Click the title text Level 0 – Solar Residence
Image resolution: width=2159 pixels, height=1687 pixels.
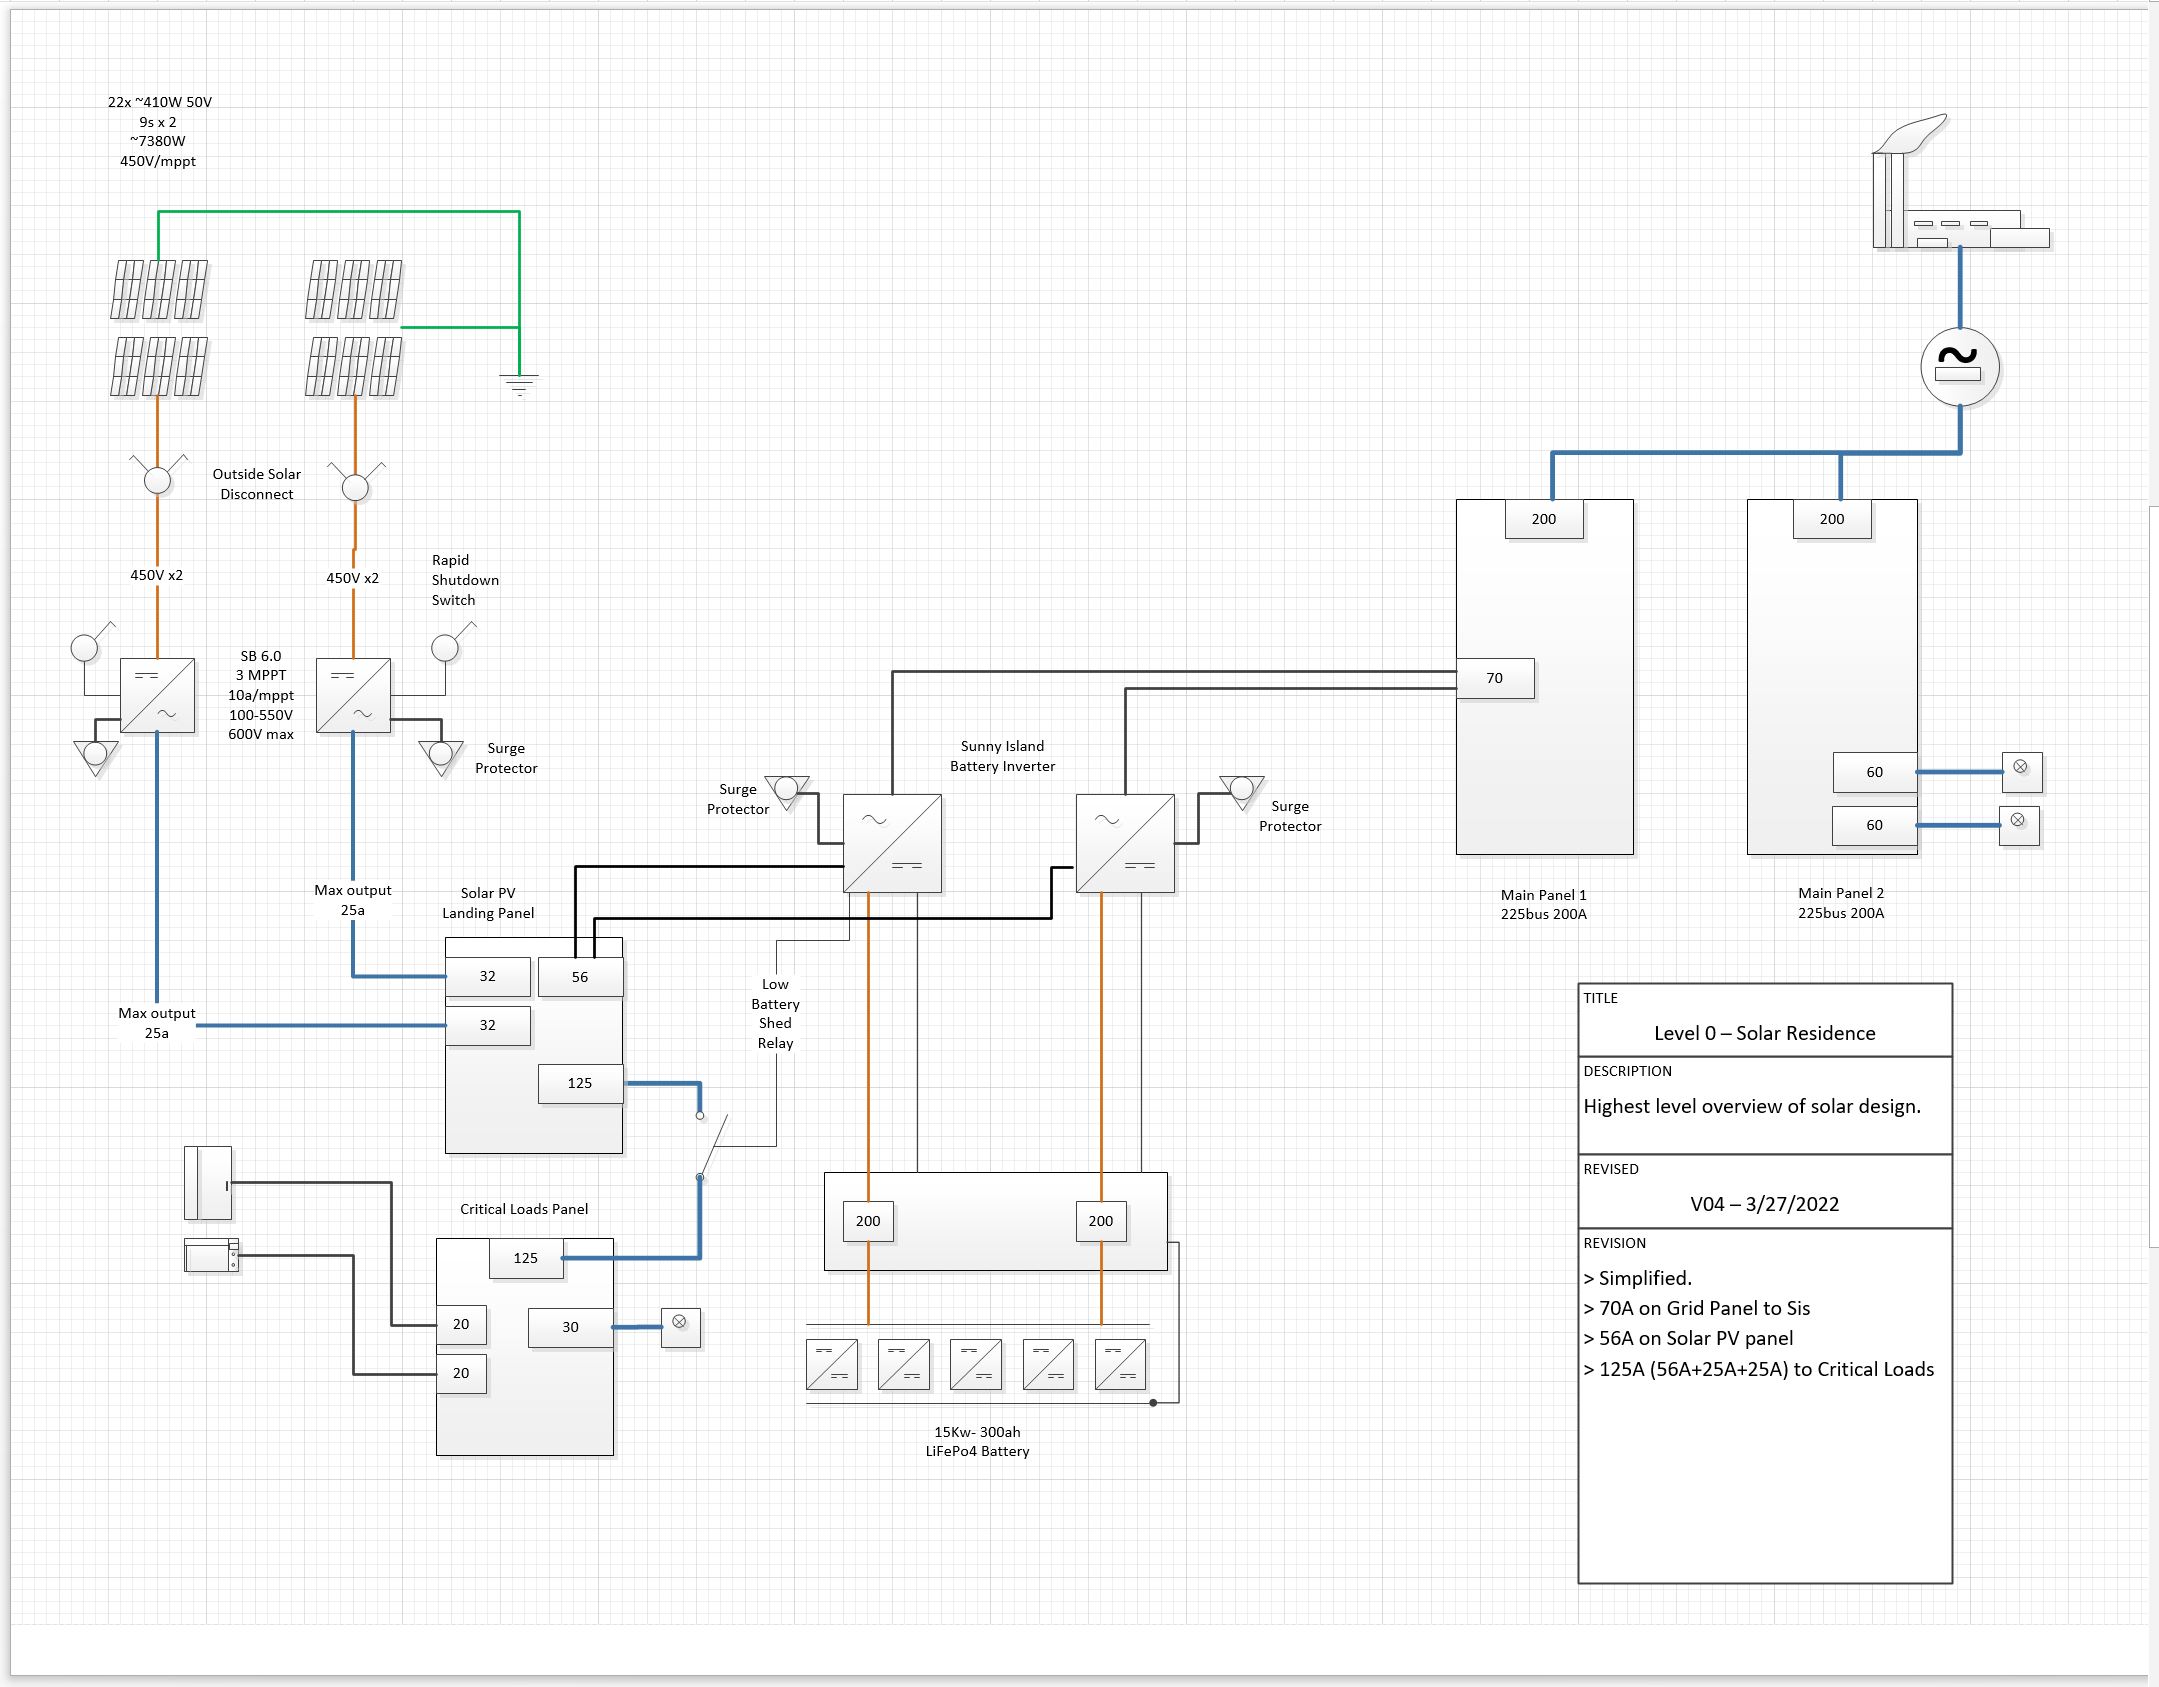(x=1764, y=1033)
